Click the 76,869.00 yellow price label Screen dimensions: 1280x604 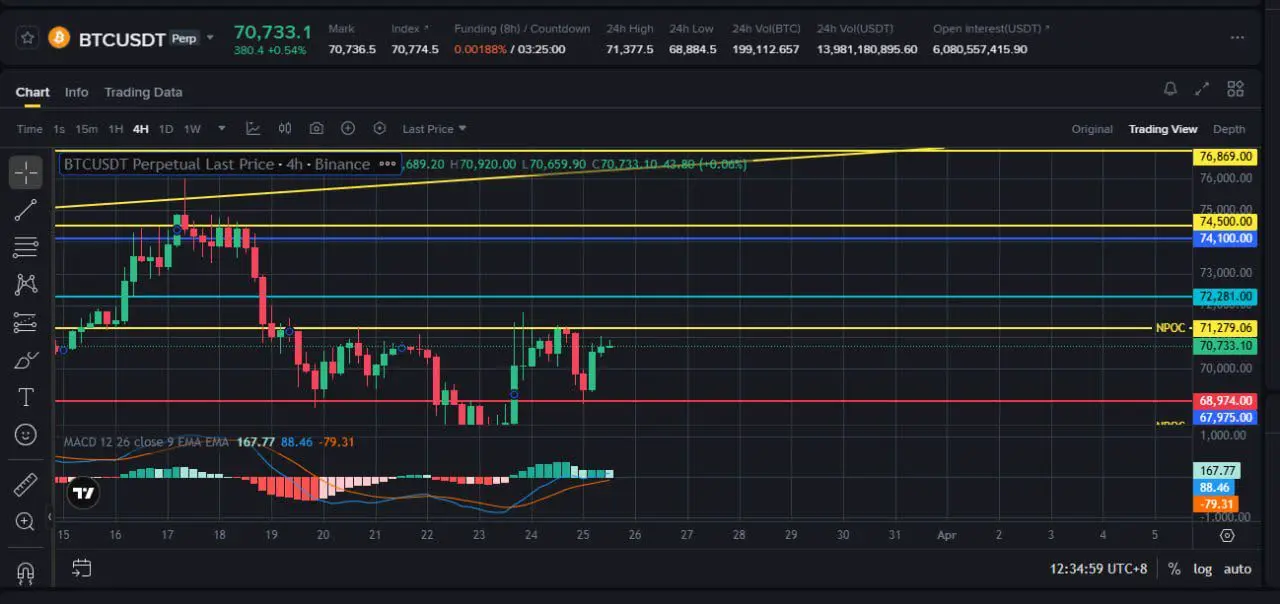[x=1225, y=157]
